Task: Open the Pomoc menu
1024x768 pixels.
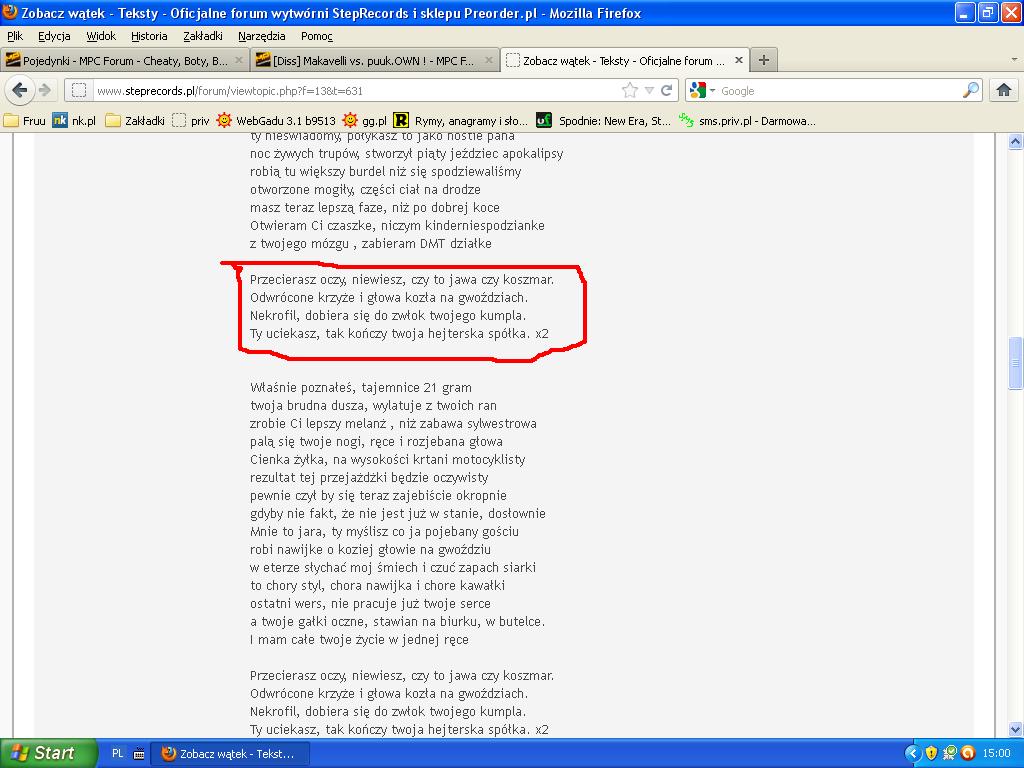Action: point(317,36)
